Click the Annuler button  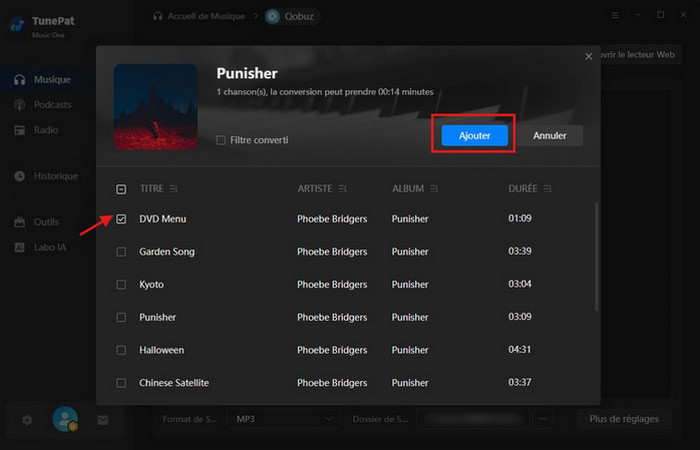550,135
